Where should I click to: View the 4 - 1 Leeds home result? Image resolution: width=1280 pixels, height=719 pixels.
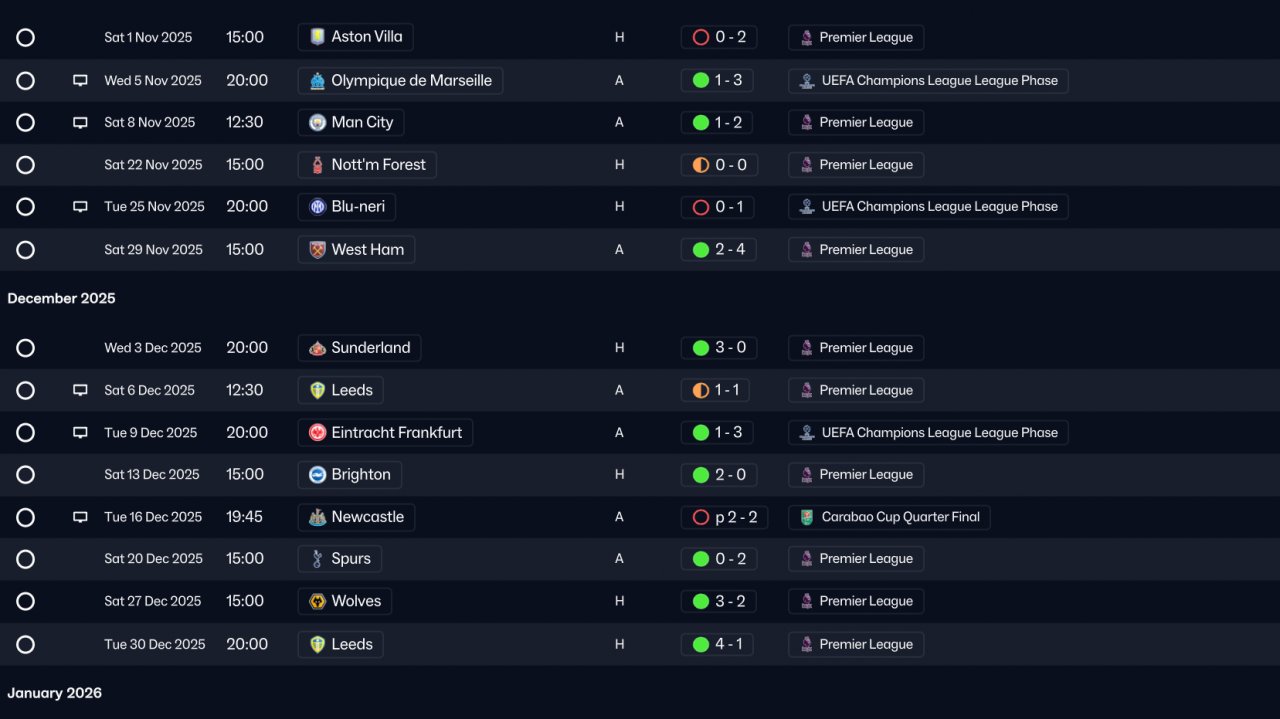pos(717,644)
